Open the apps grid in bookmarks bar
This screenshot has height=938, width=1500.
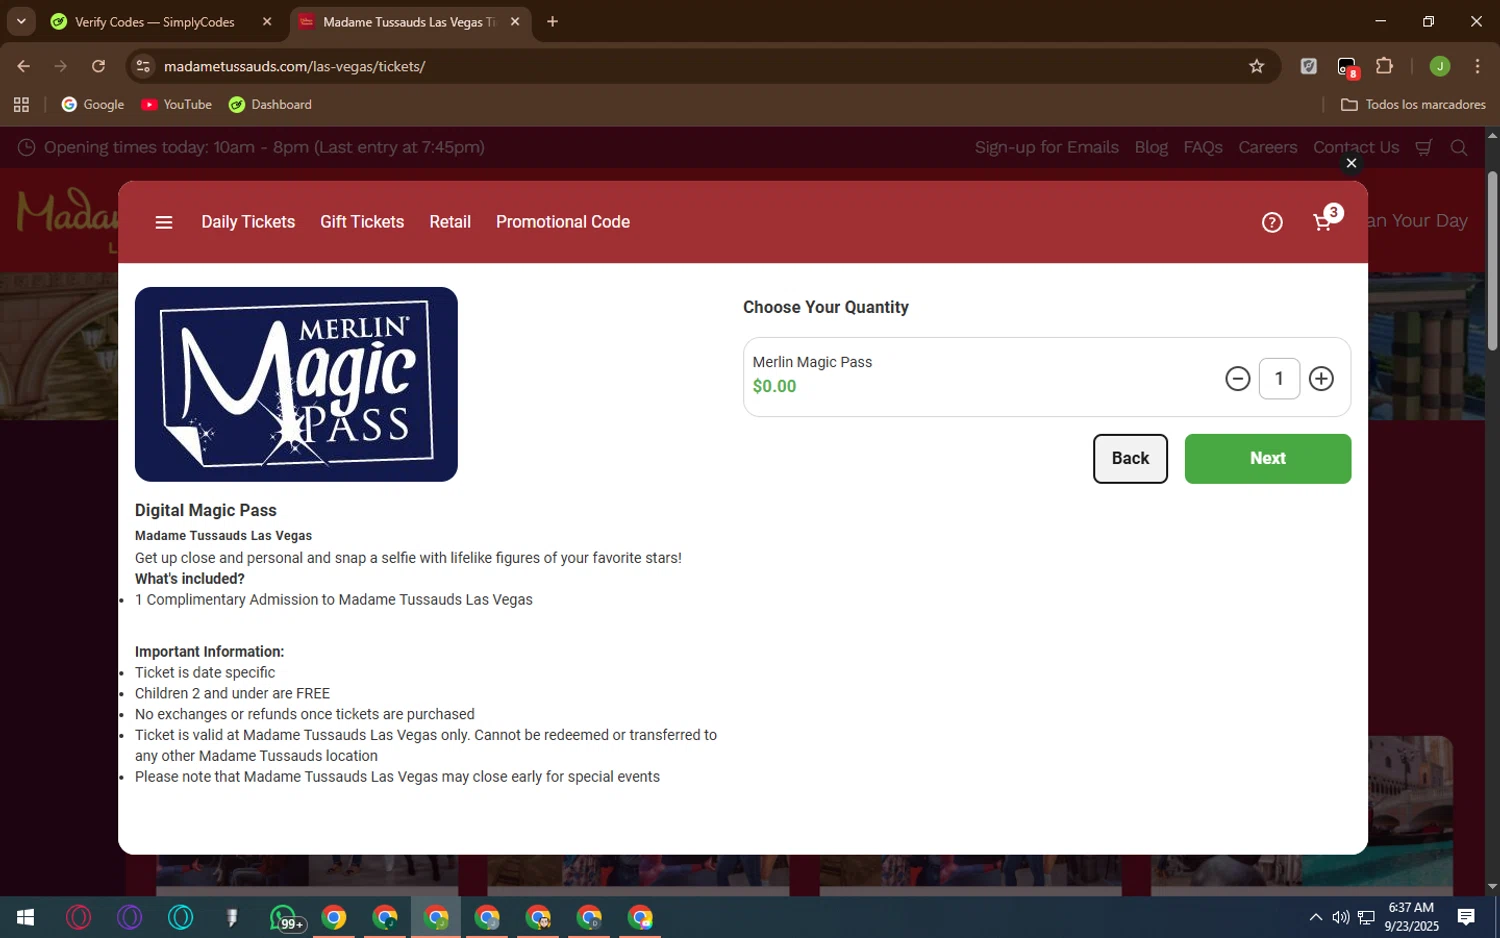pos(21,105)
